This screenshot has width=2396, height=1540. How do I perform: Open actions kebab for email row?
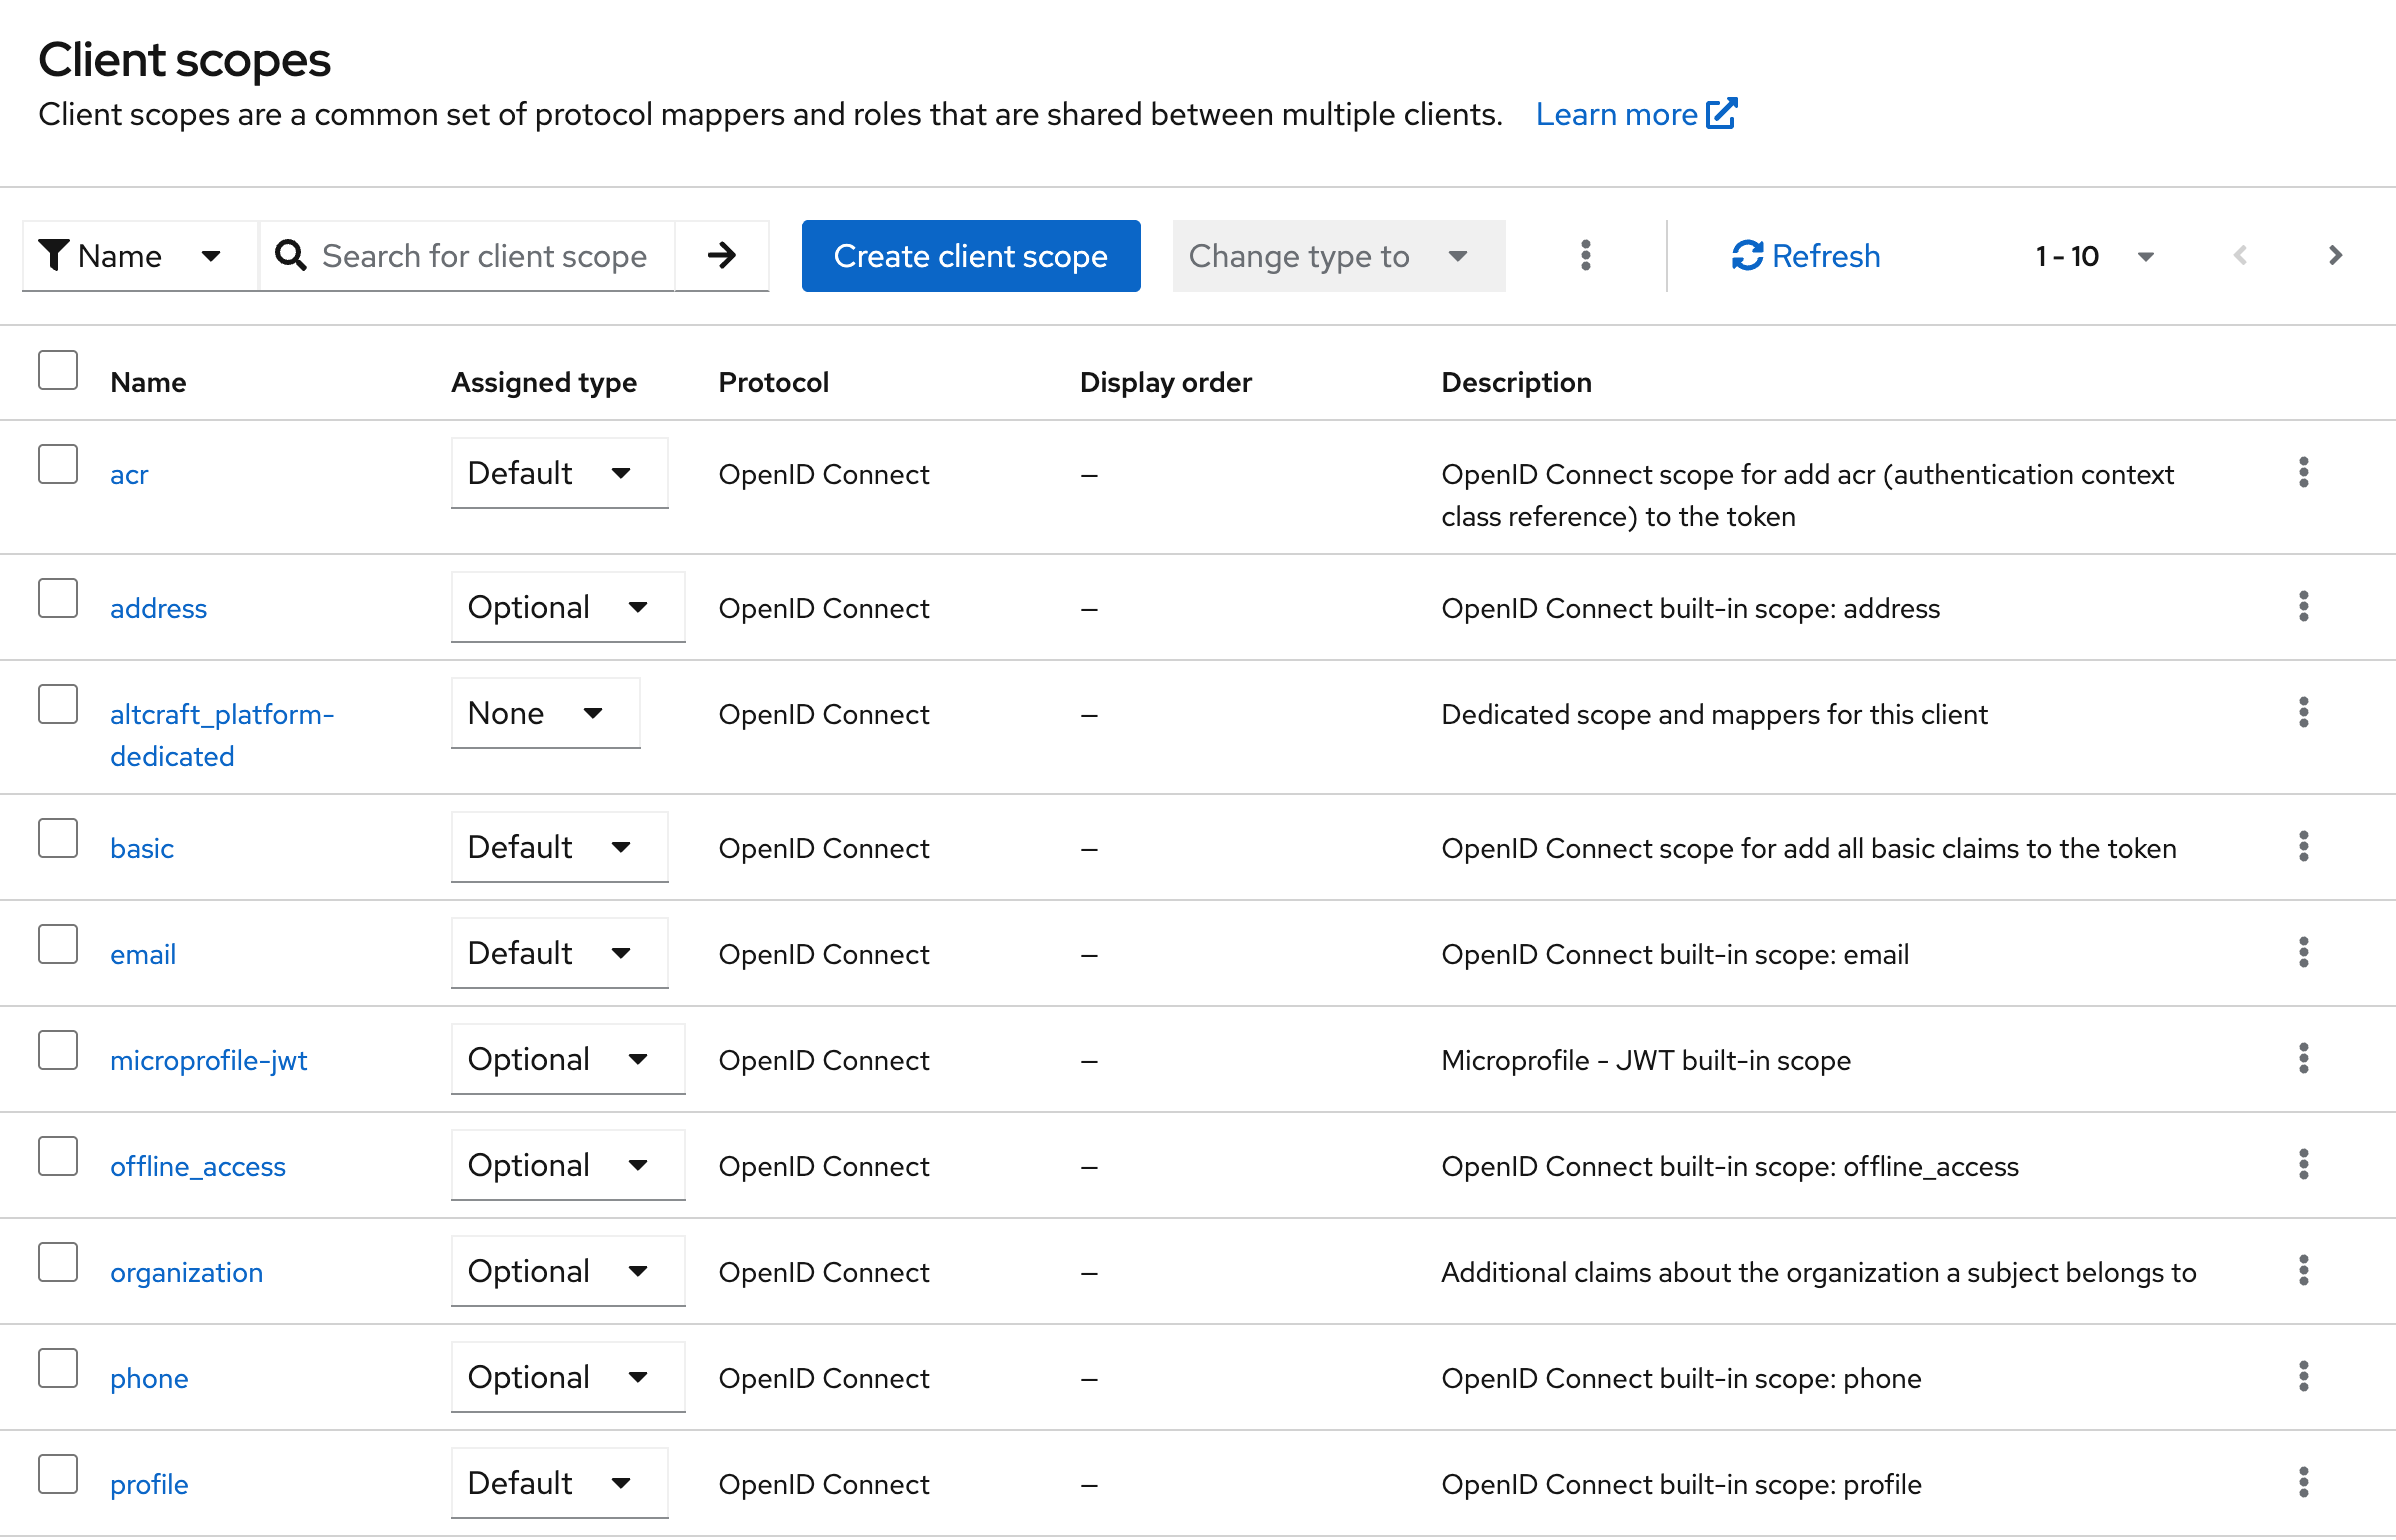(x=2303, y=952)
